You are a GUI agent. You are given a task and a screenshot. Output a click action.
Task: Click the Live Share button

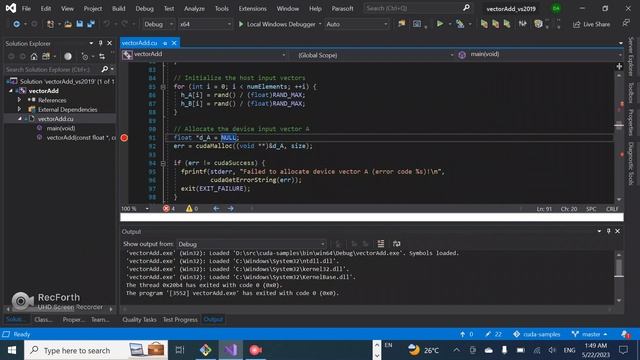point(591,24)
